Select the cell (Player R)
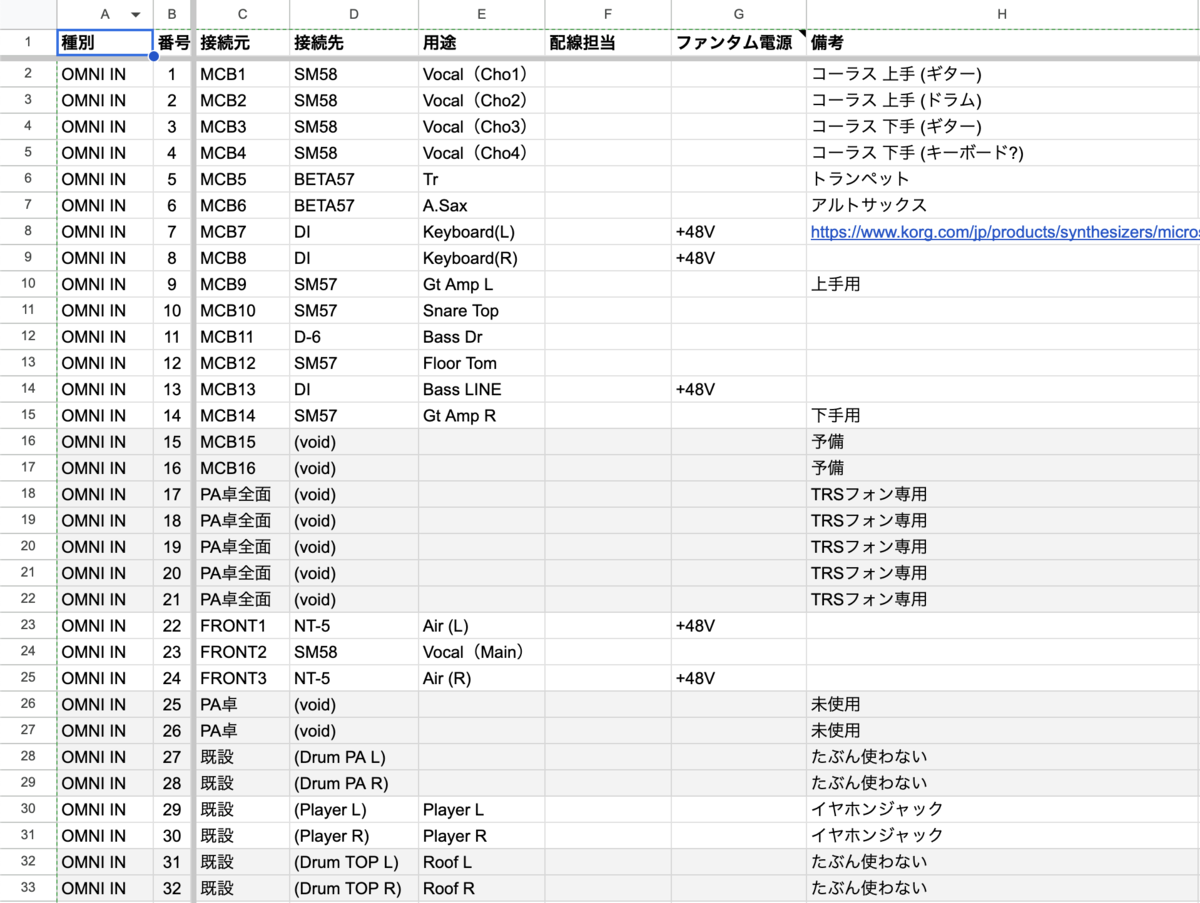 [x=354, y=835]
